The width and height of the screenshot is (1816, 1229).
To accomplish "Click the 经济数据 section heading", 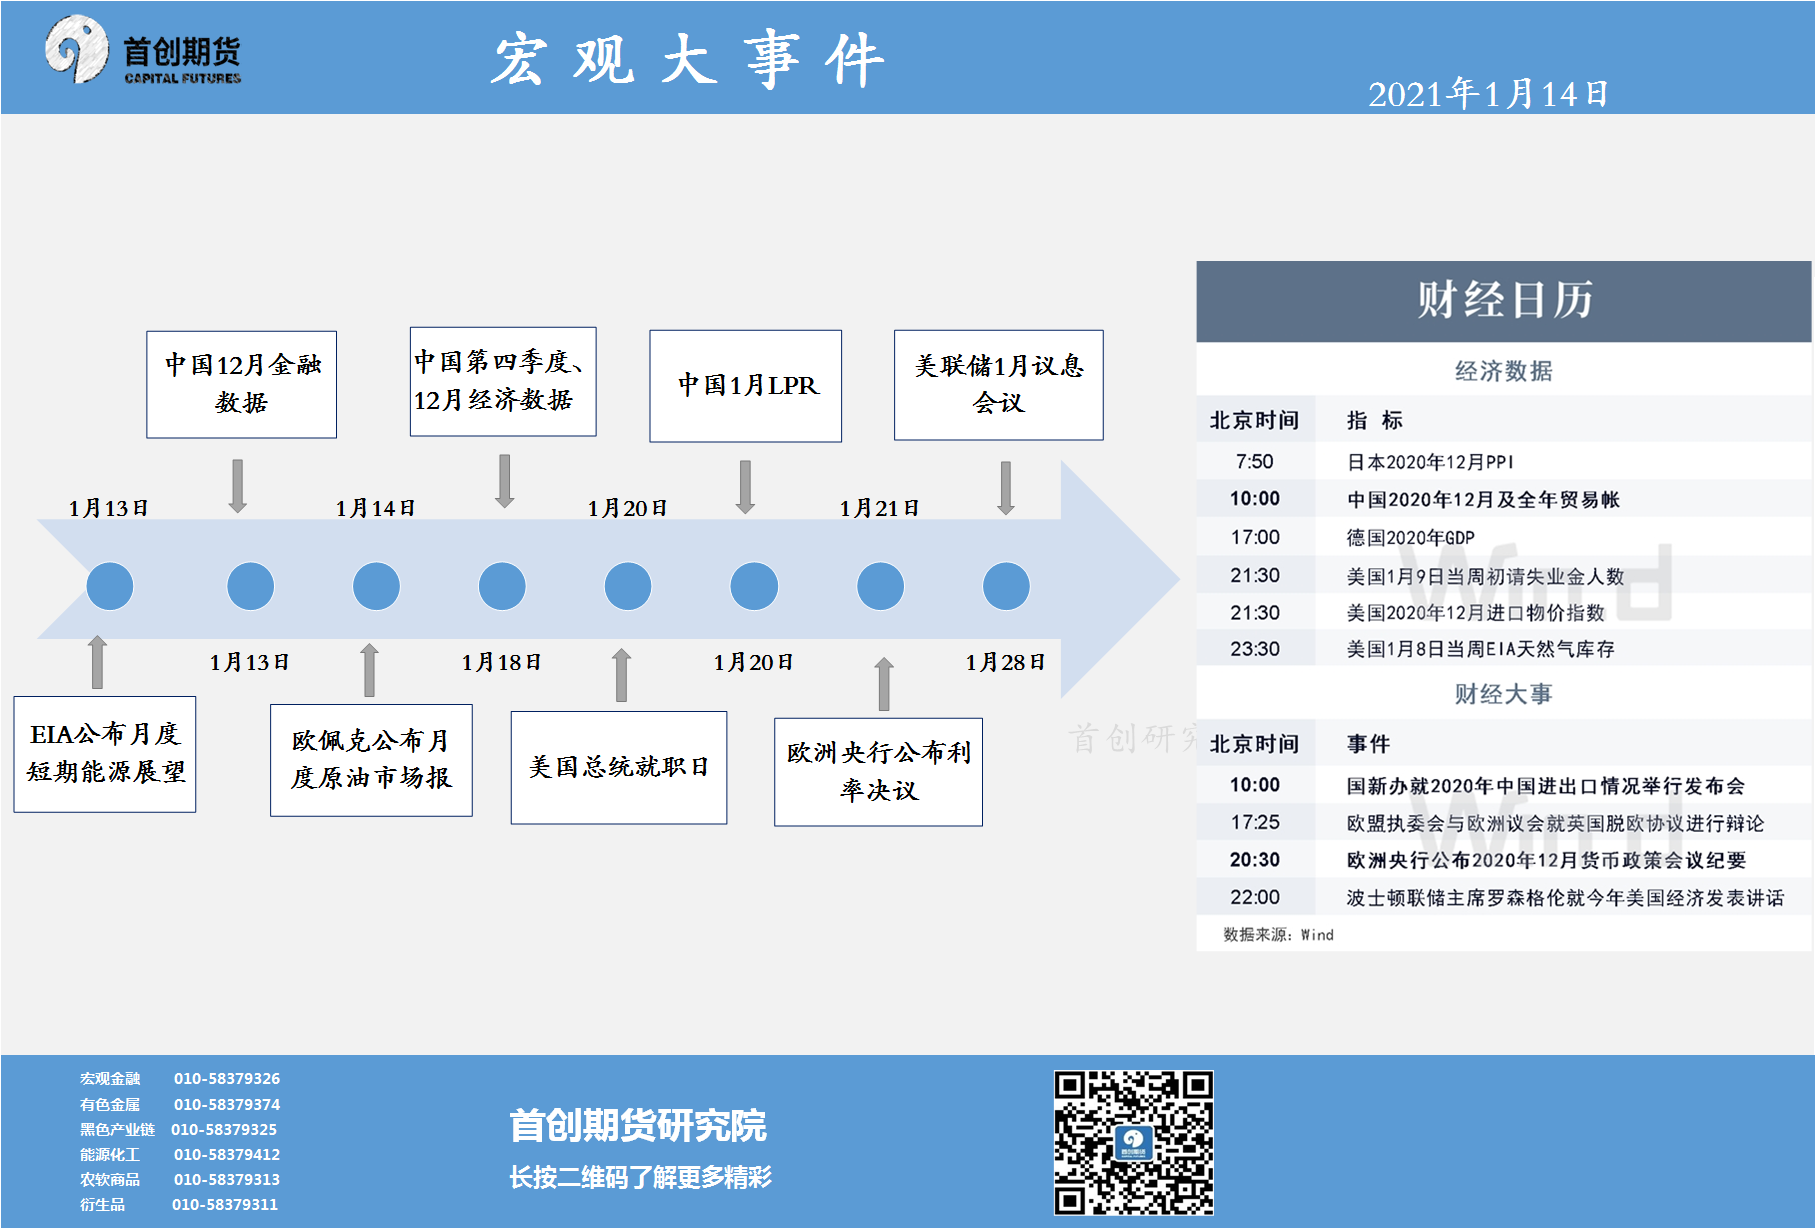I will click(1504, 371).
